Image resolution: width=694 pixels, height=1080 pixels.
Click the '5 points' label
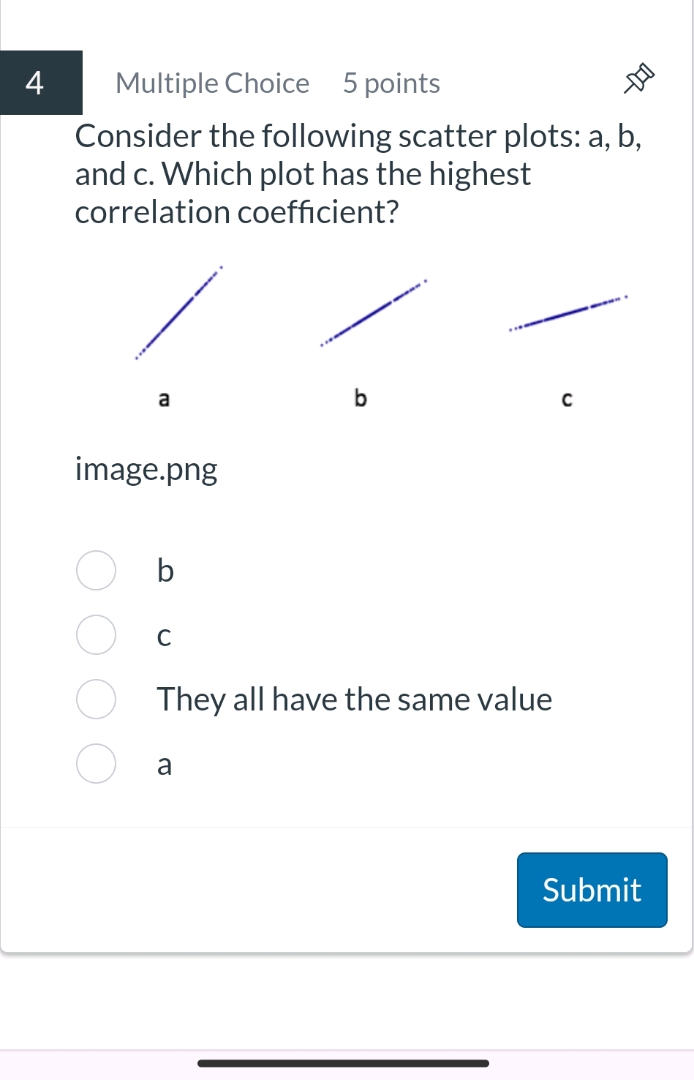point(390,83)
